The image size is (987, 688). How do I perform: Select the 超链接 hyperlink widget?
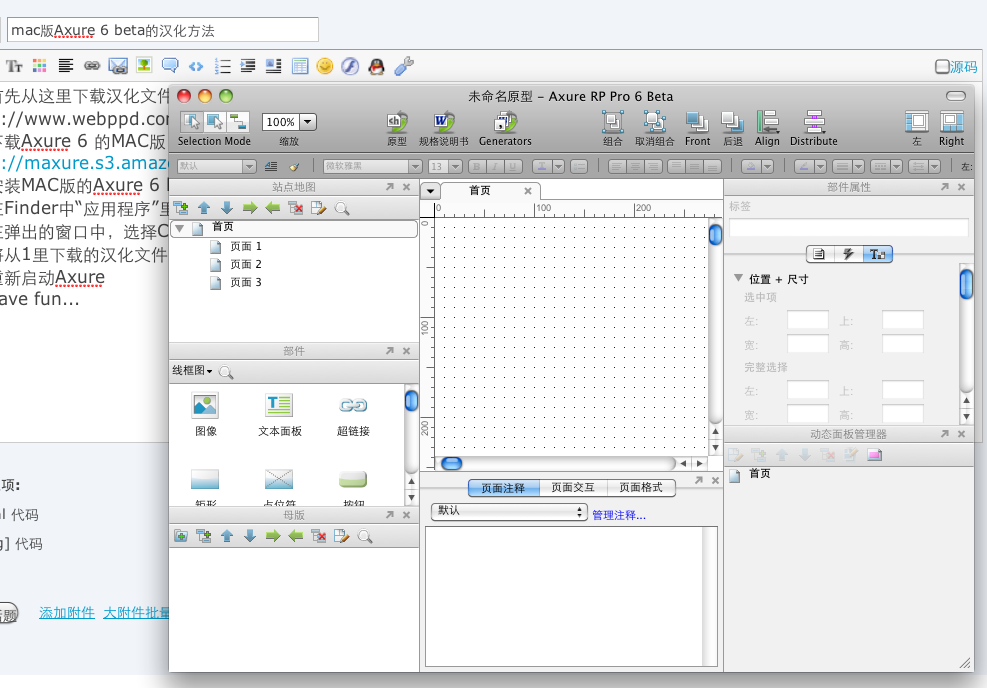pyautogui.click(x=353, y=414)
